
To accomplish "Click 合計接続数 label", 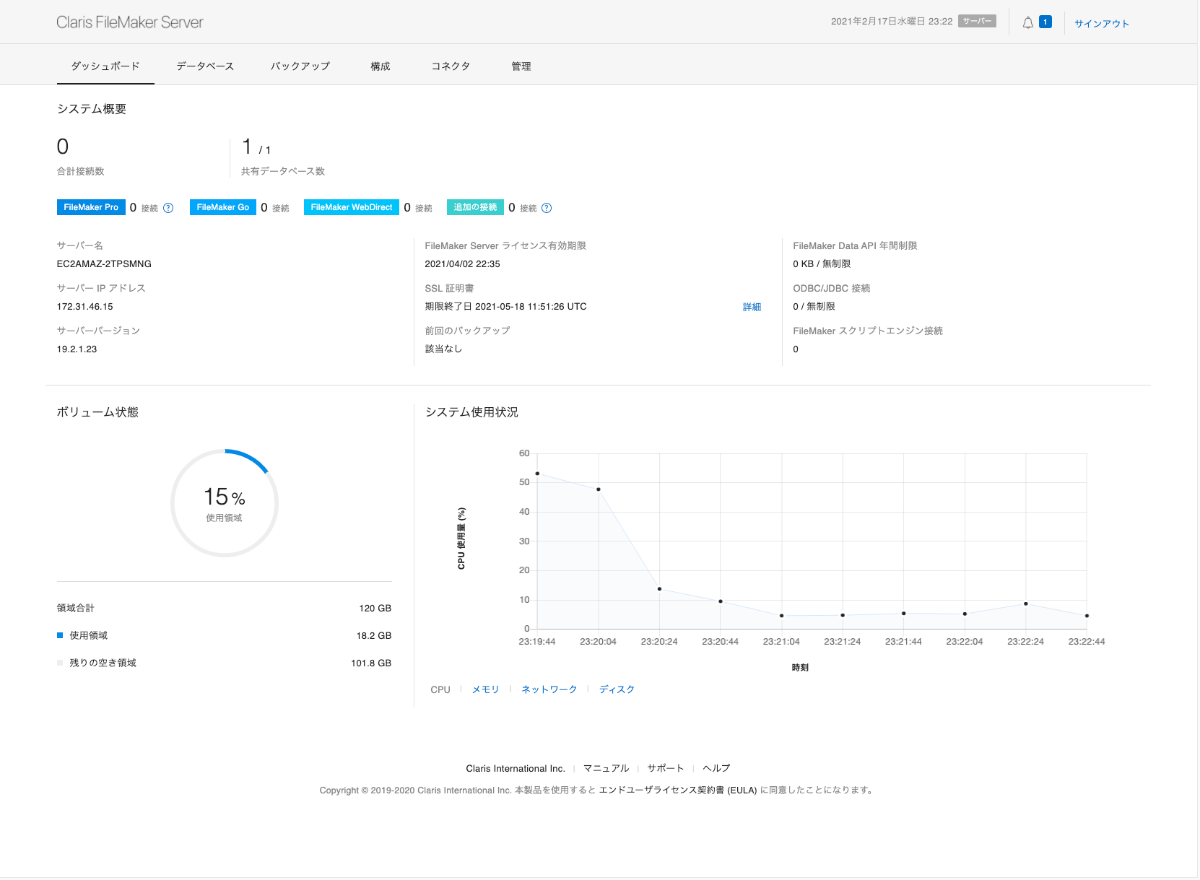I will pos(80,172).
